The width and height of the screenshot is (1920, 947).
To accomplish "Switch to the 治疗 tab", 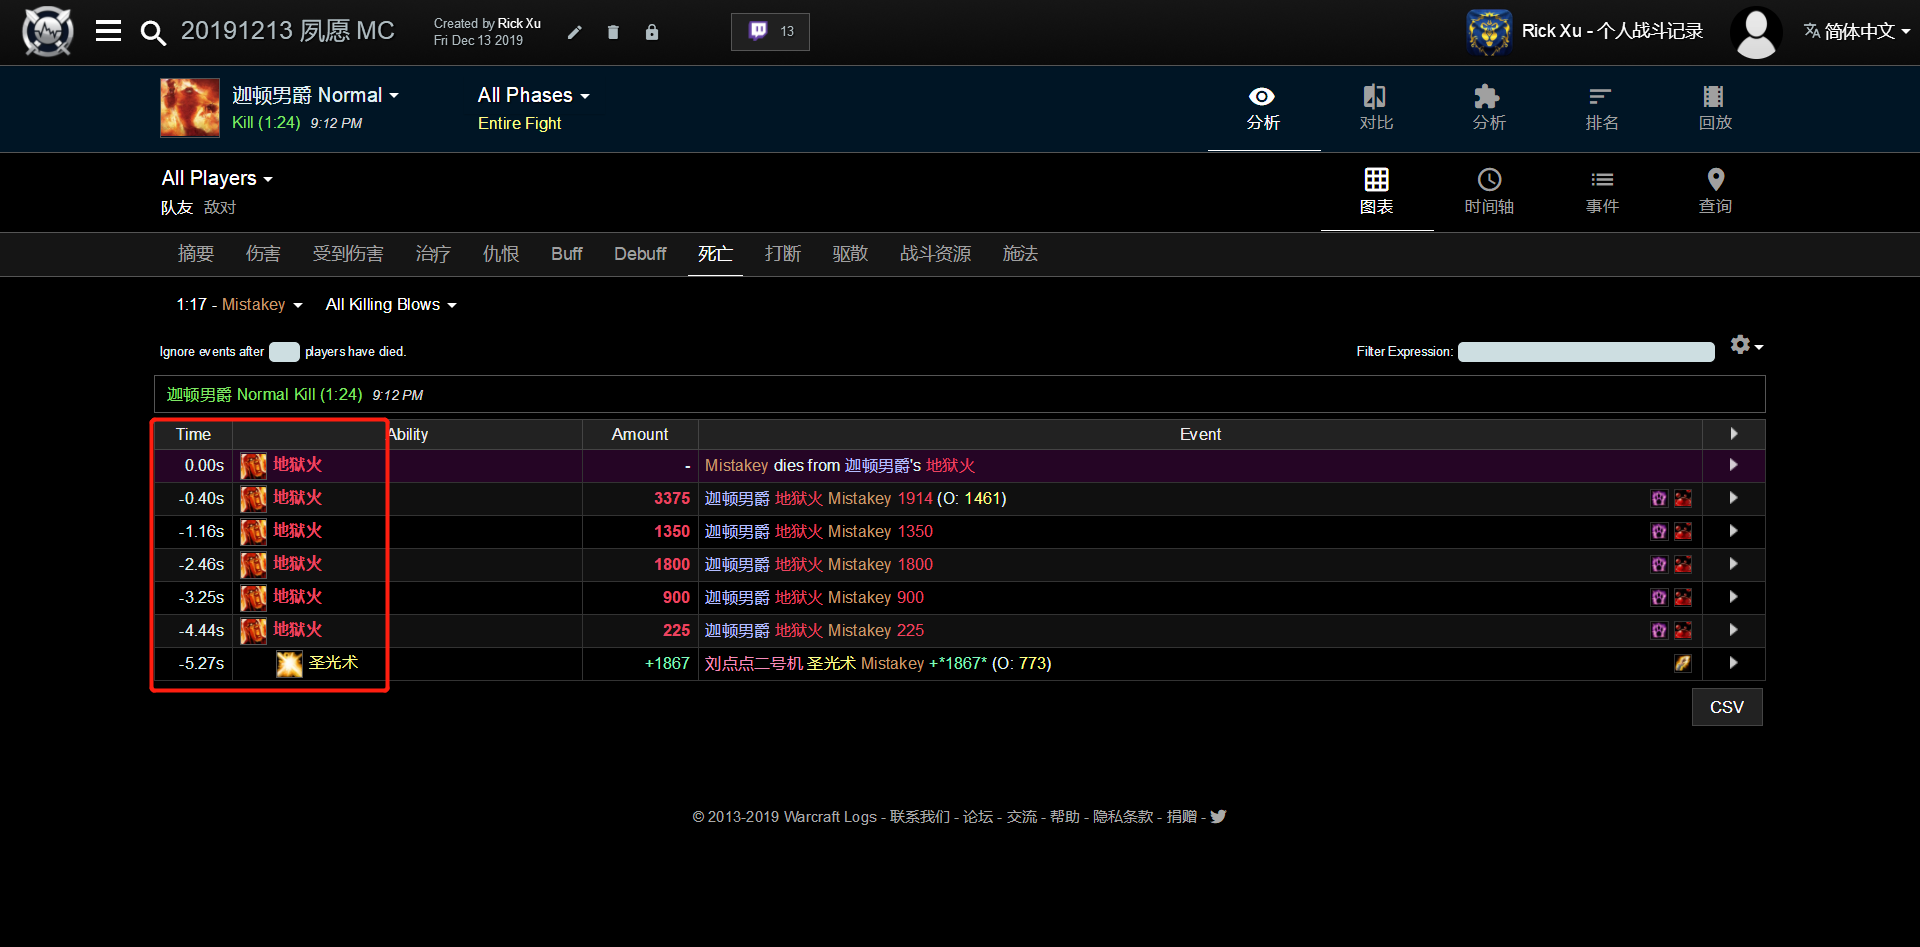I will pos(432,254).
